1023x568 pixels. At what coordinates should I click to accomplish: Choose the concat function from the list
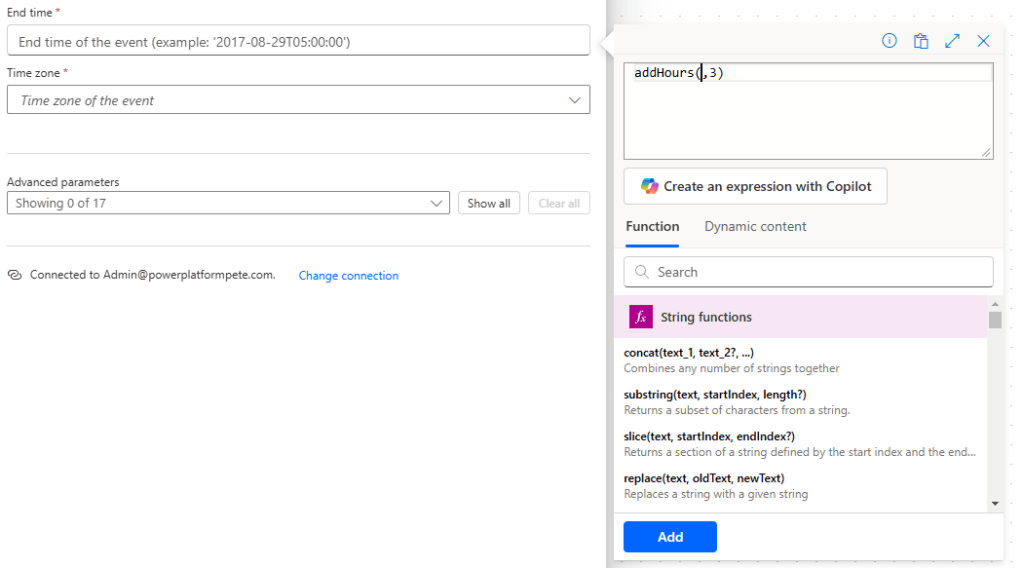pyautogui.click(x=688, y=353)
